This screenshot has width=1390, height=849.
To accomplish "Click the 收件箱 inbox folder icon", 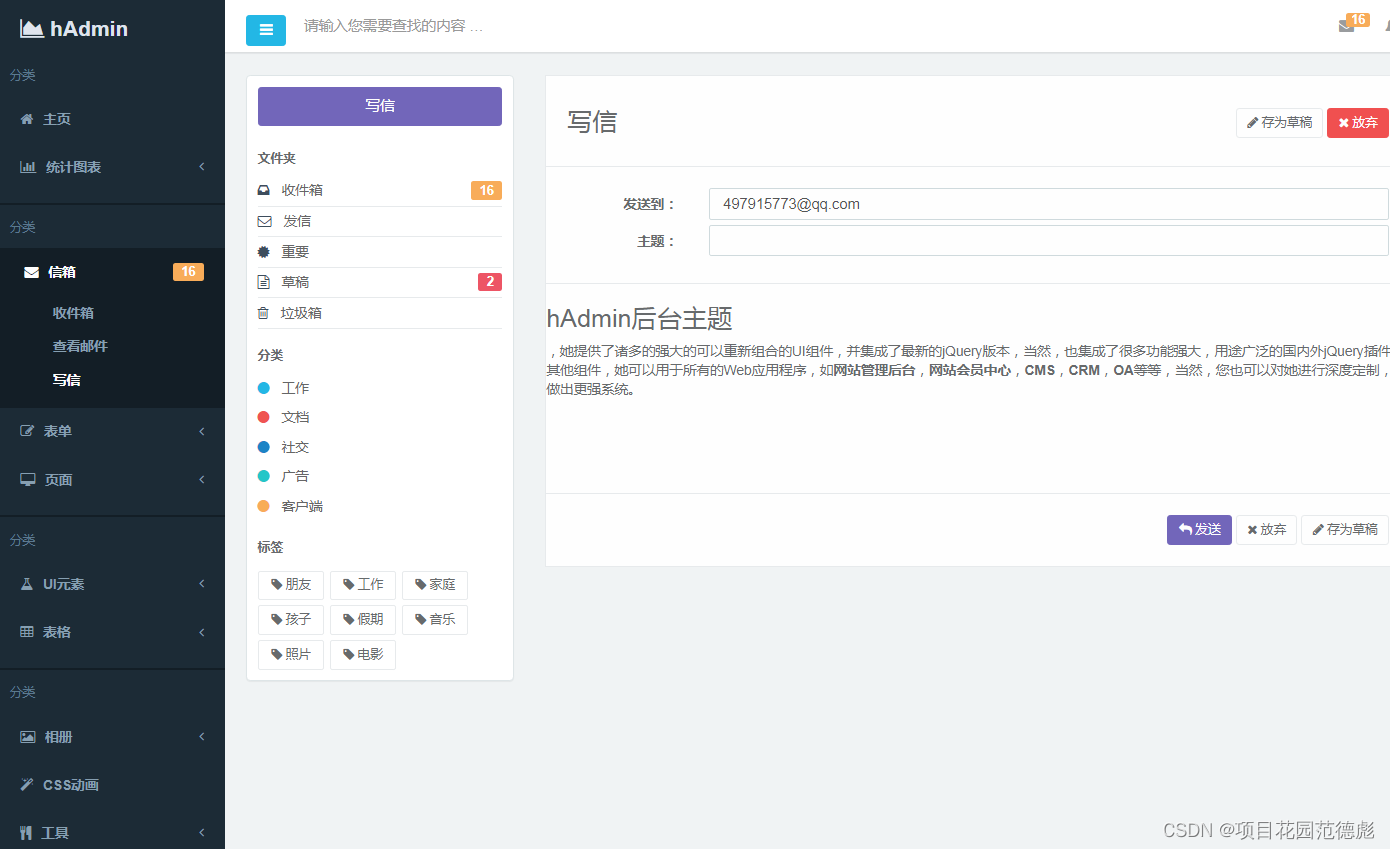I will [x=264, y=189].
